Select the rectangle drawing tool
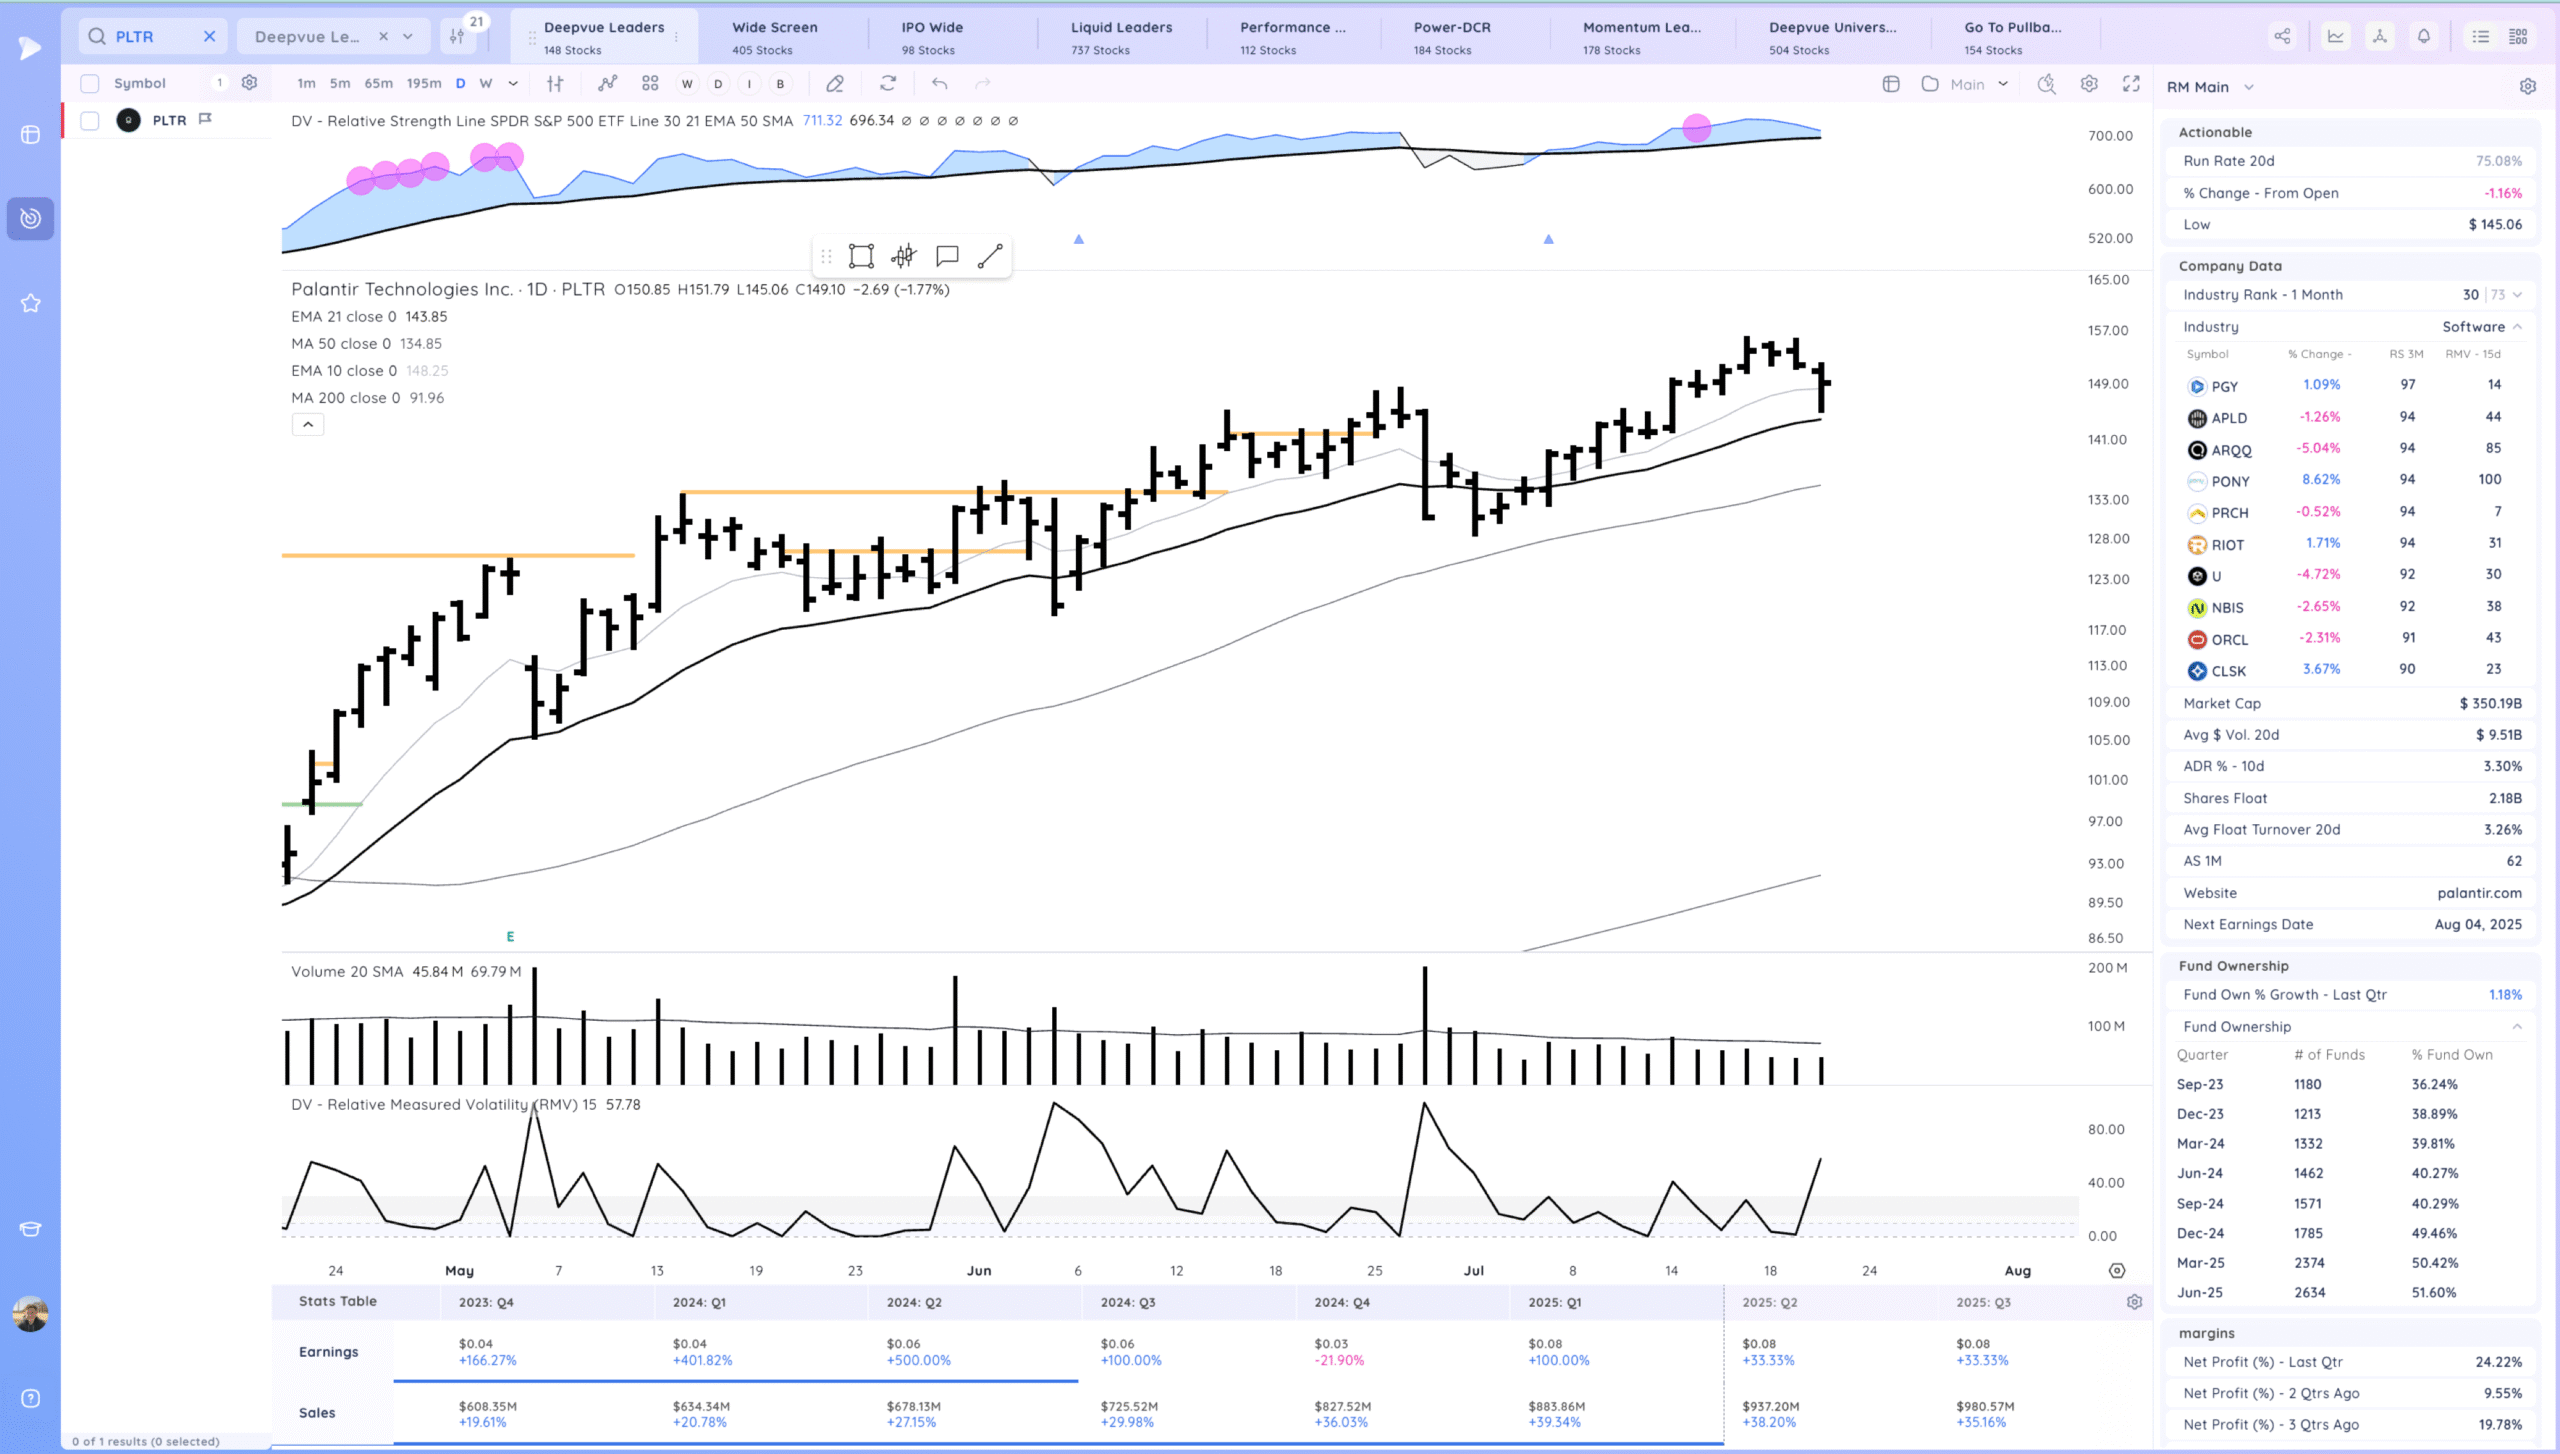 pyautogui.click(x=860, y=256)
